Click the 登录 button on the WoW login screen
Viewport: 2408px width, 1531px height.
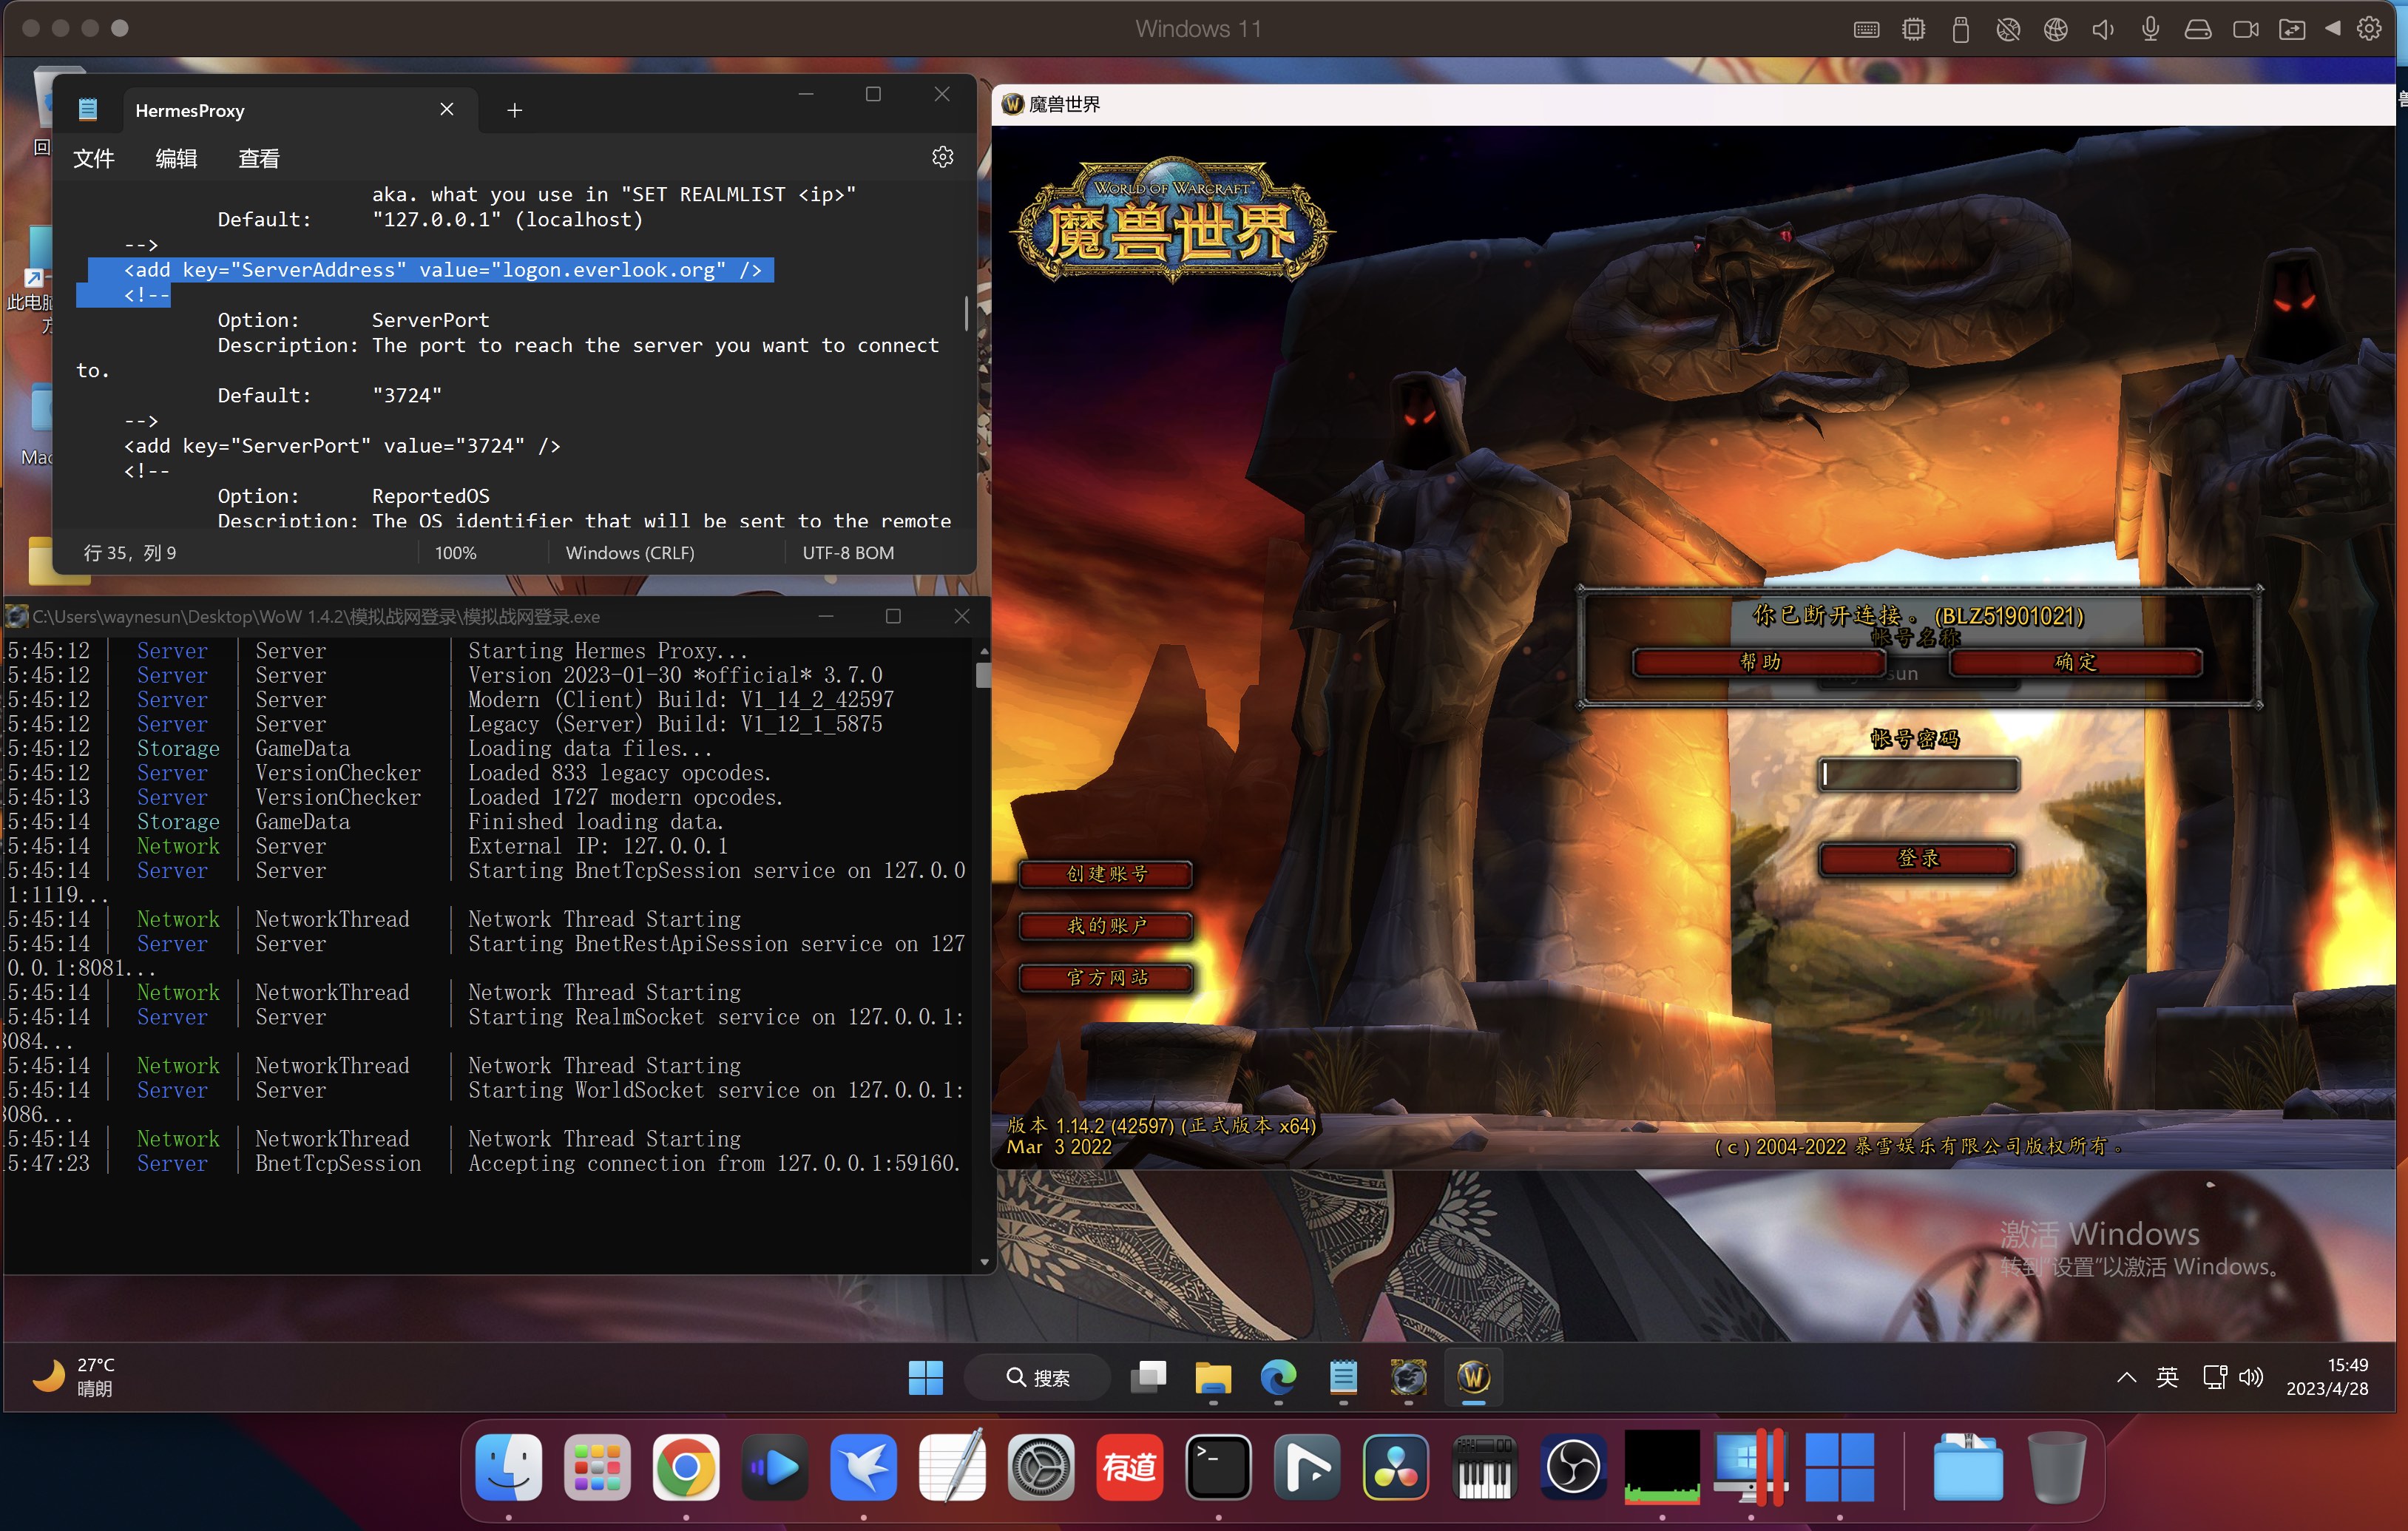click(1916, 858)
